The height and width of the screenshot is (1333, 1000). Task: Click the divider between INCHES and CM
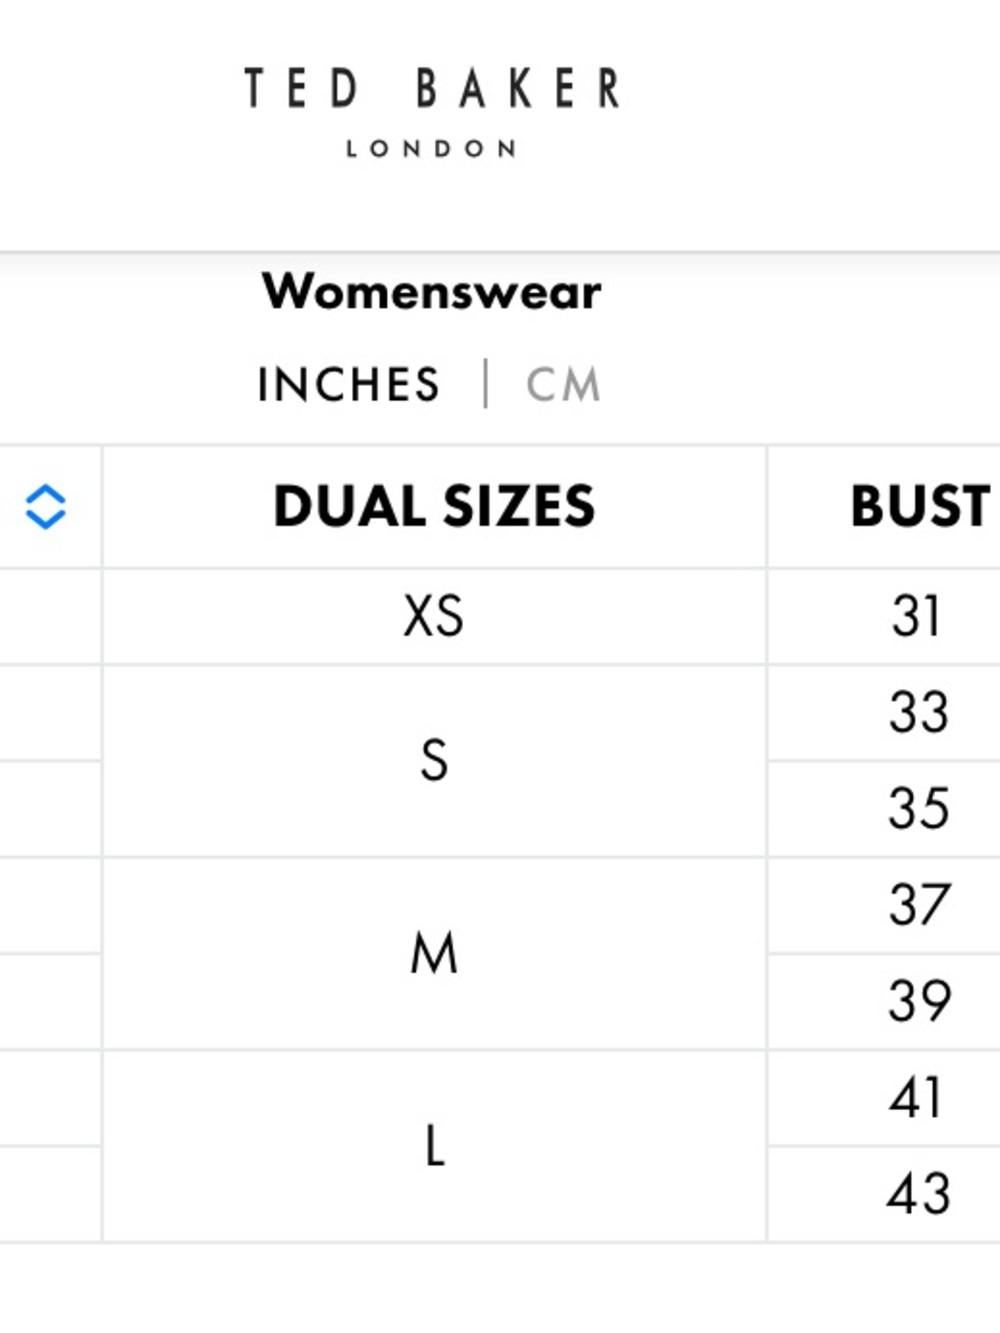(x=485, y=384)
